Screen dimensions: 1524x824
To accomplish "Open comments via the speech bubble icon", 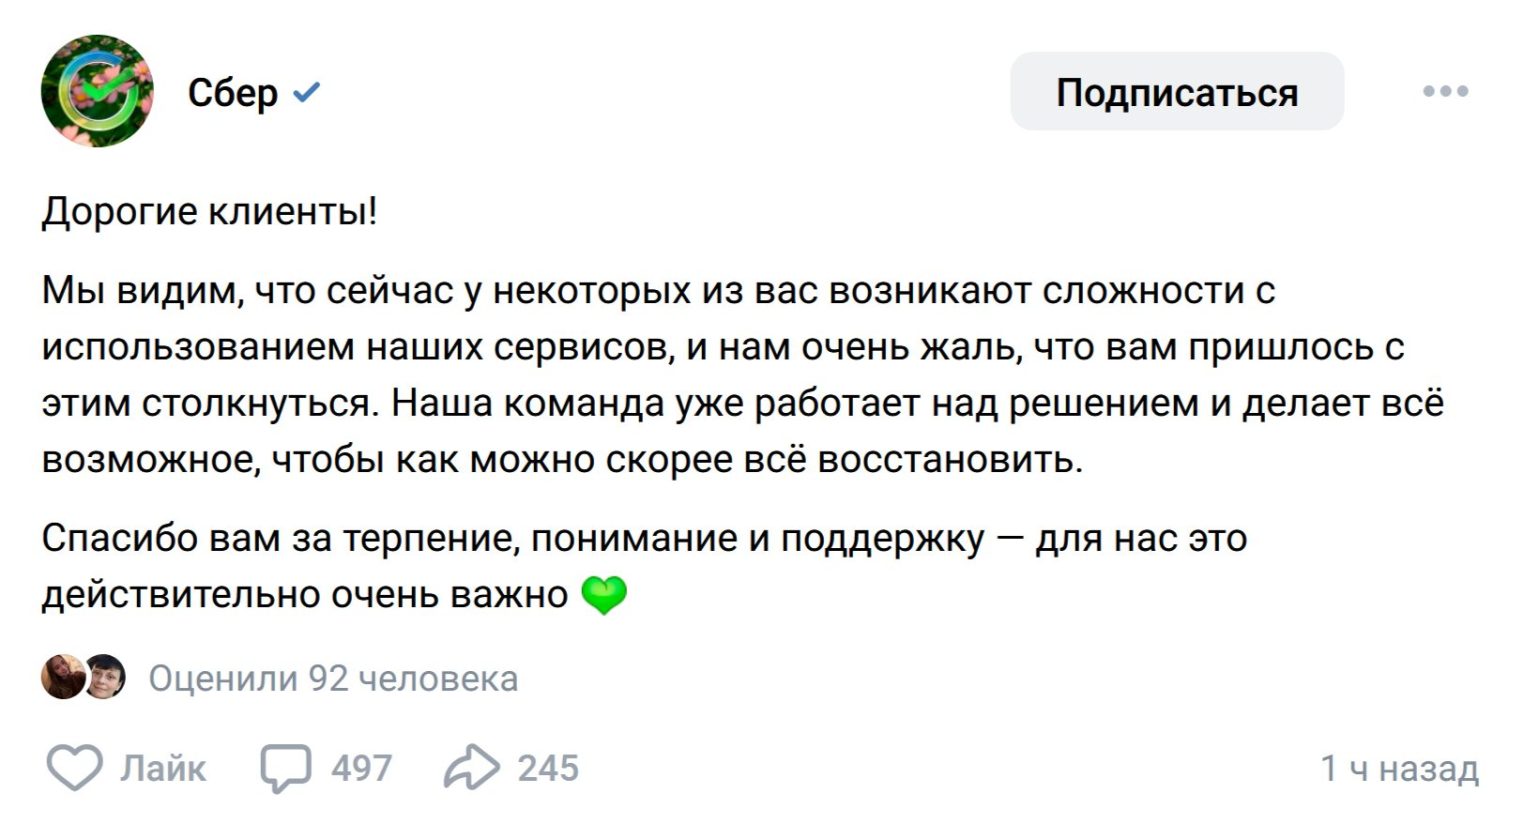I will (285, 768).
